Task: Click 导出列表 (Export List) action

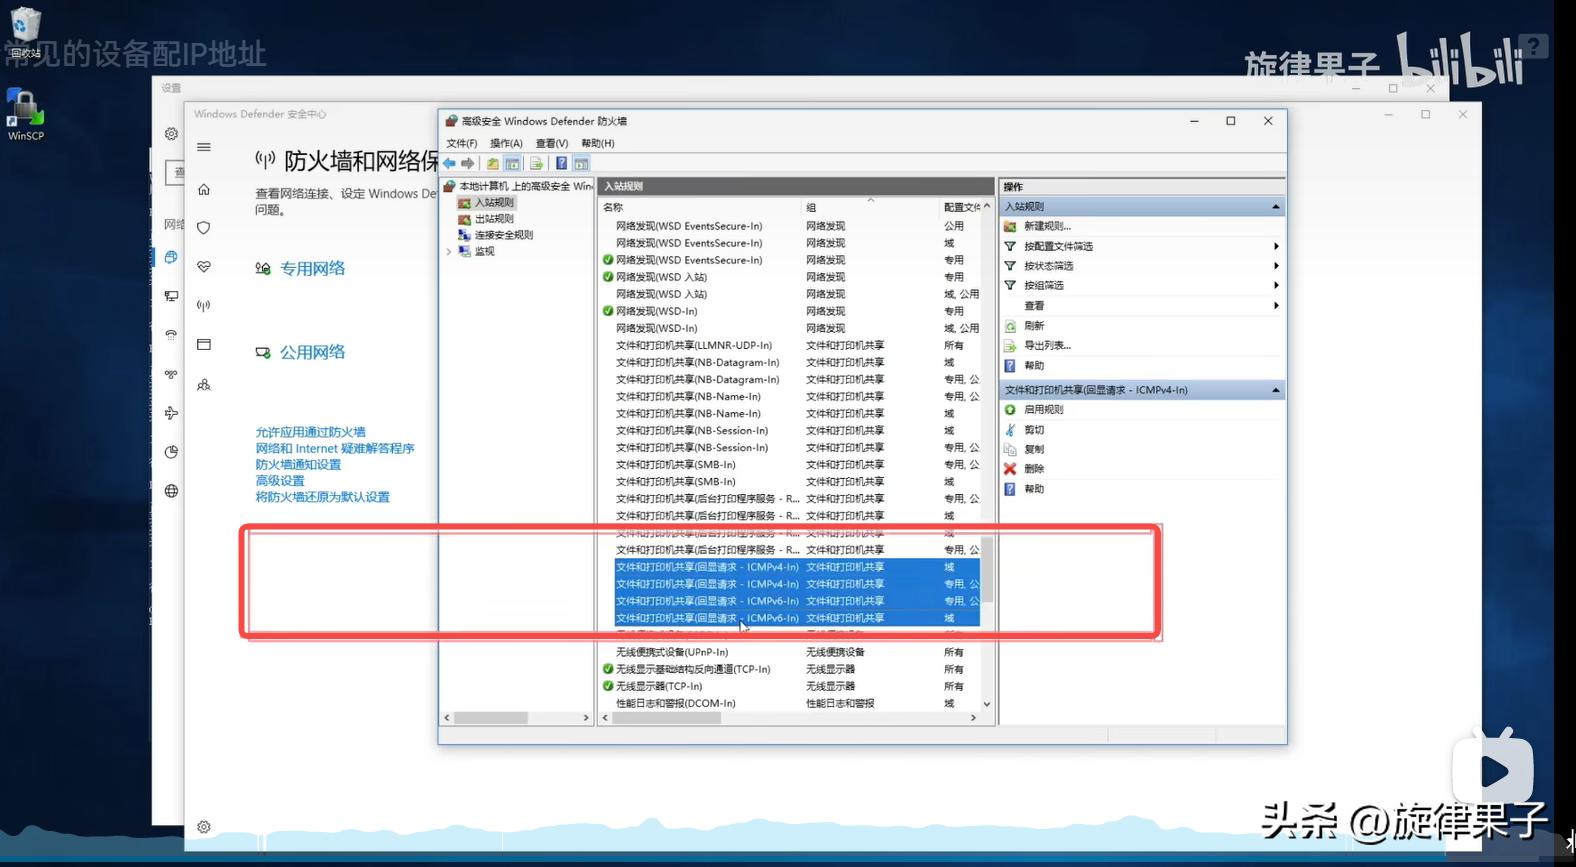Action: [1047, 346]
